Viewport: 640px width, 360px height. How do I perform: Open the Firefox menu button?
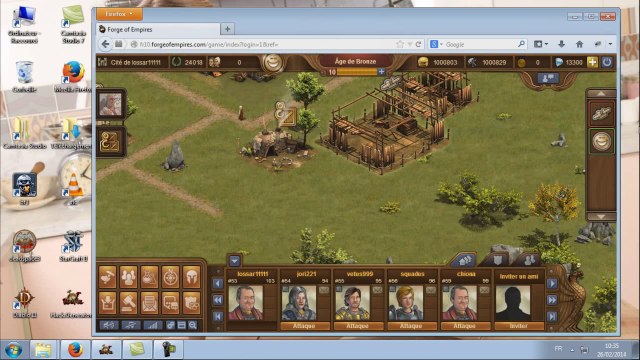119,14
